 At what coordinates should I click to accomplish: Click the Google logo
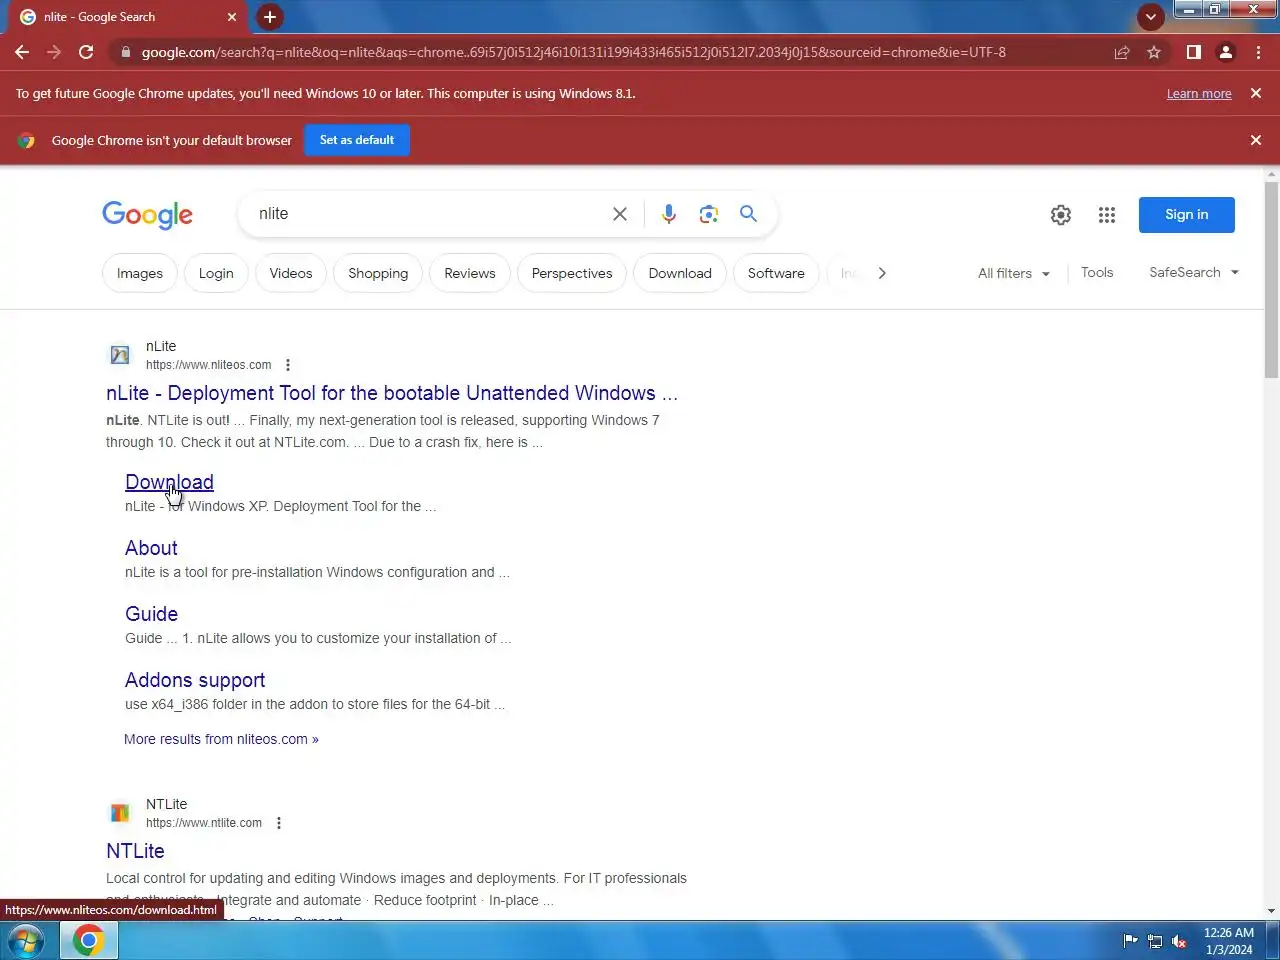(147, 215)
